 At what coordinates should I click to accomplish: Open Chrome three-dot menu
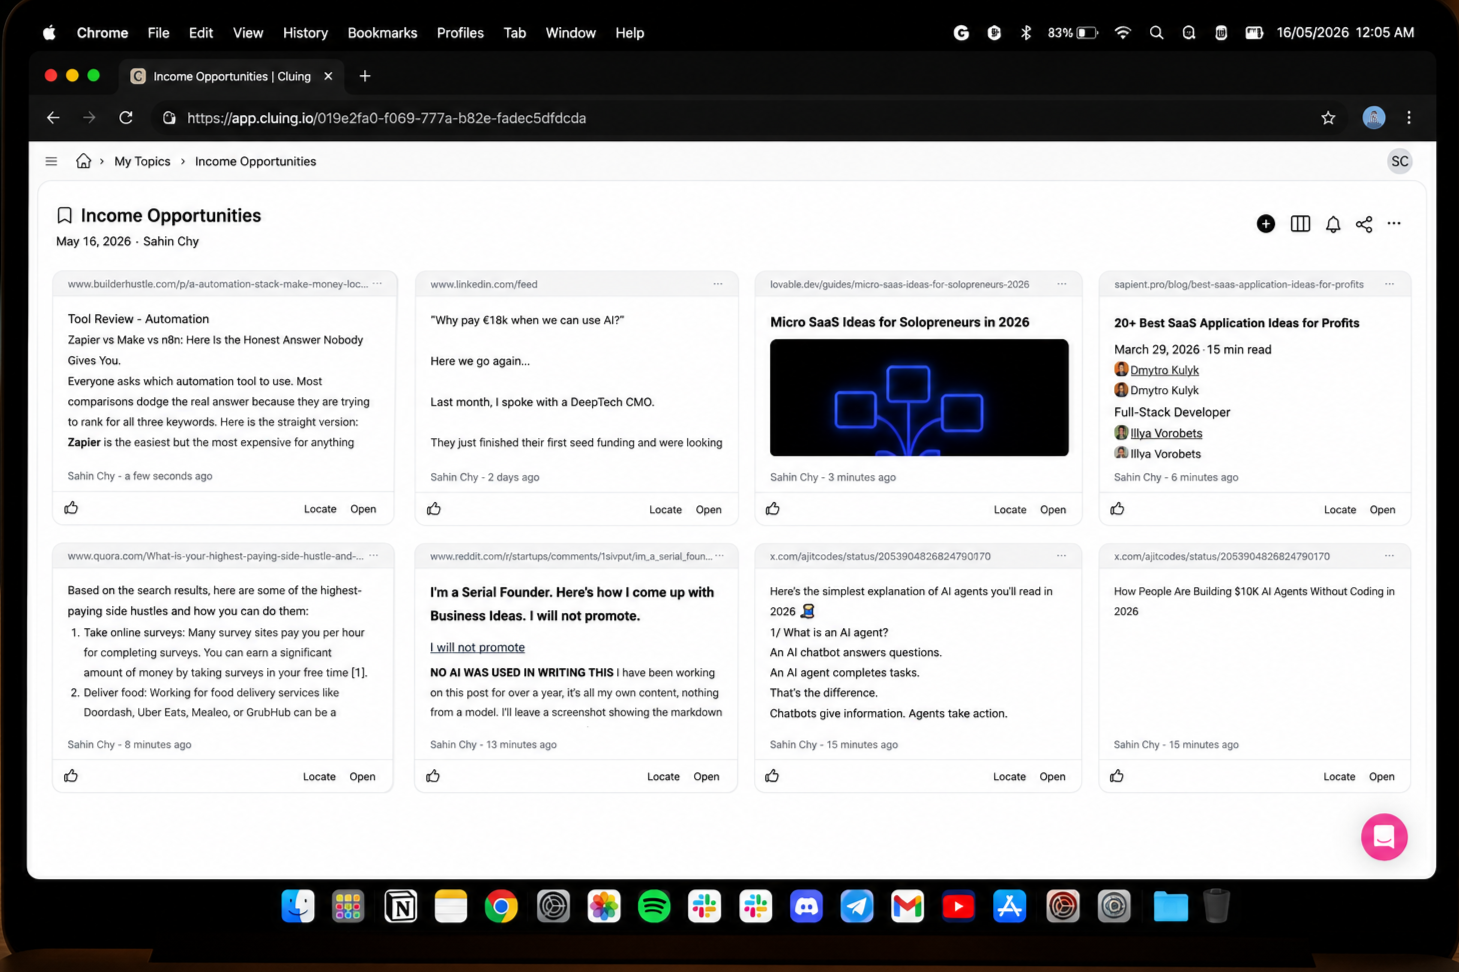click(x=1409, y=118)
